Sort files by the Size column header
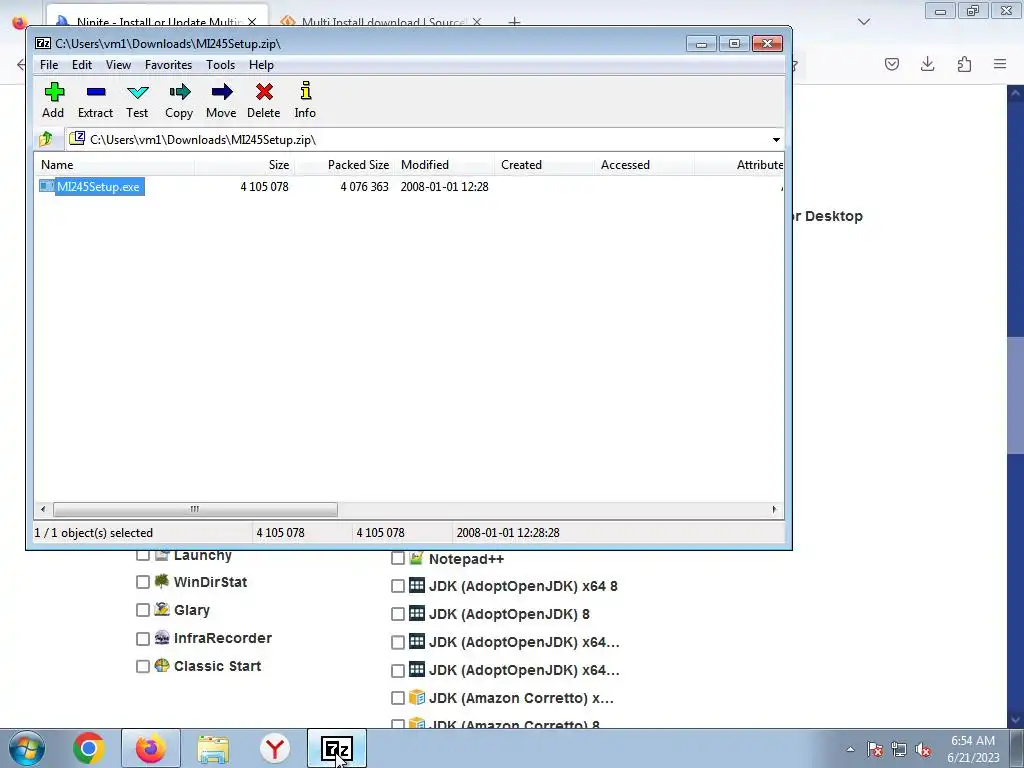Image resolution: width=1024 pixels, height=768 pixels. 244,165
